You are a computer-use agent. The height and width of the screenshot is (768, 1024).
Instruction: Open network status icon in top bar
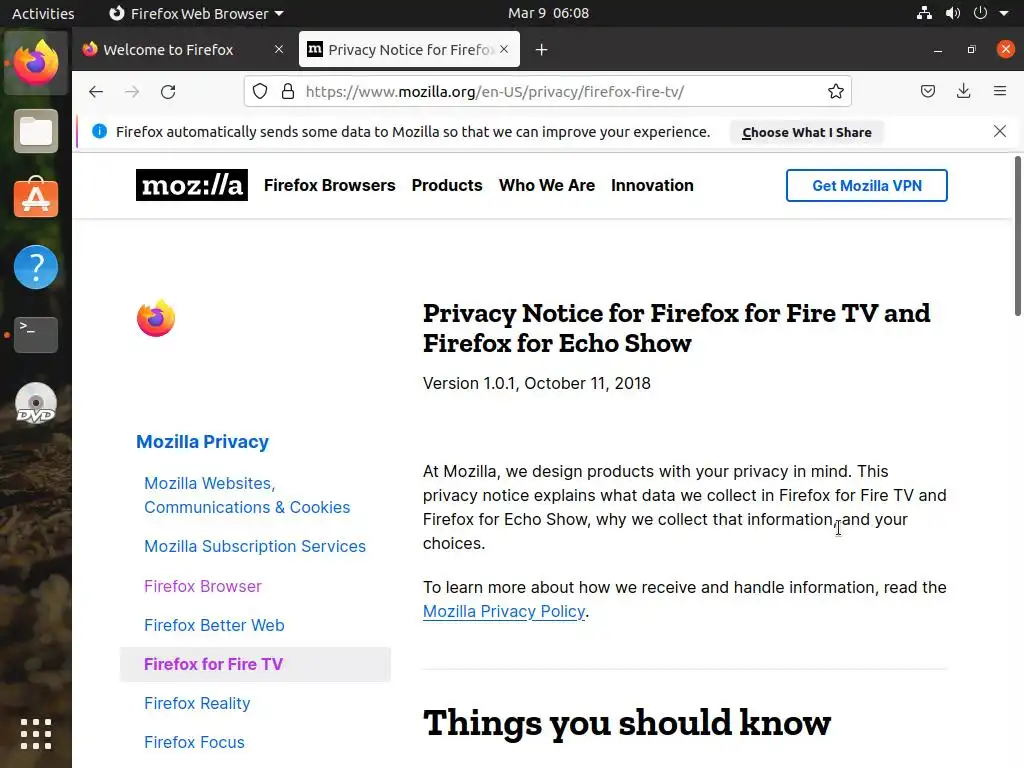click(924, 13)
